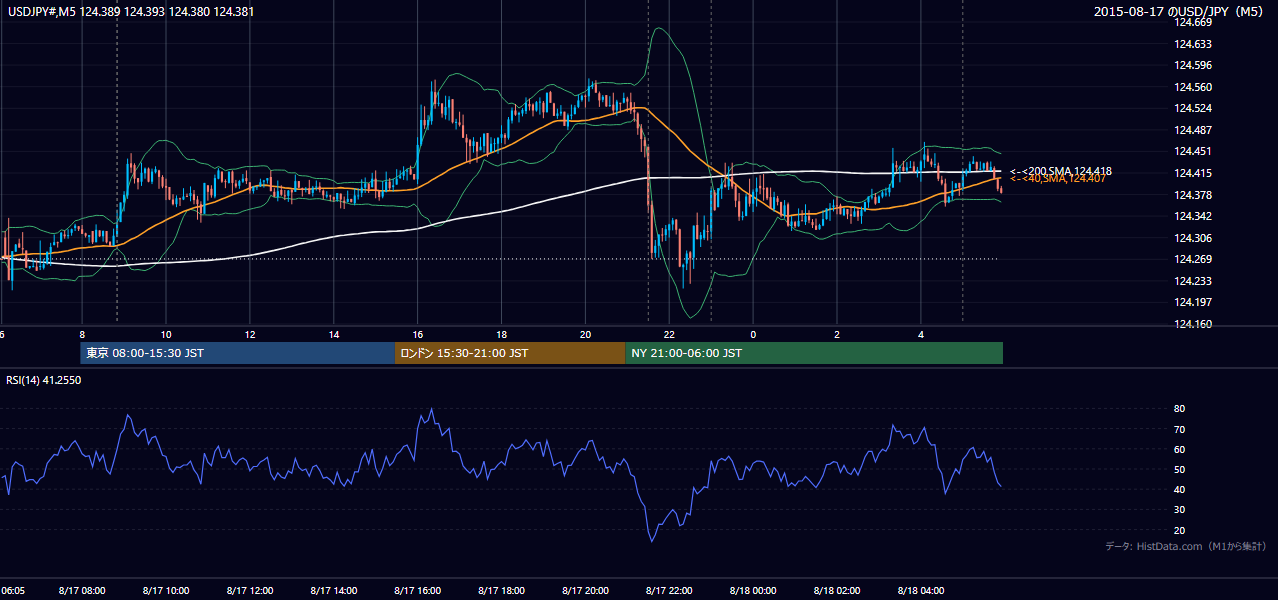
Task: Click the 124.669 price axis label
Action: point(1193,22)
